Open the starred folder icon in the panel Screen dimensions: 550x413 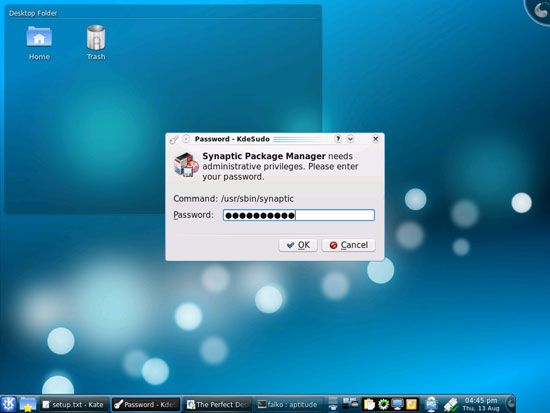pos(28,404)
